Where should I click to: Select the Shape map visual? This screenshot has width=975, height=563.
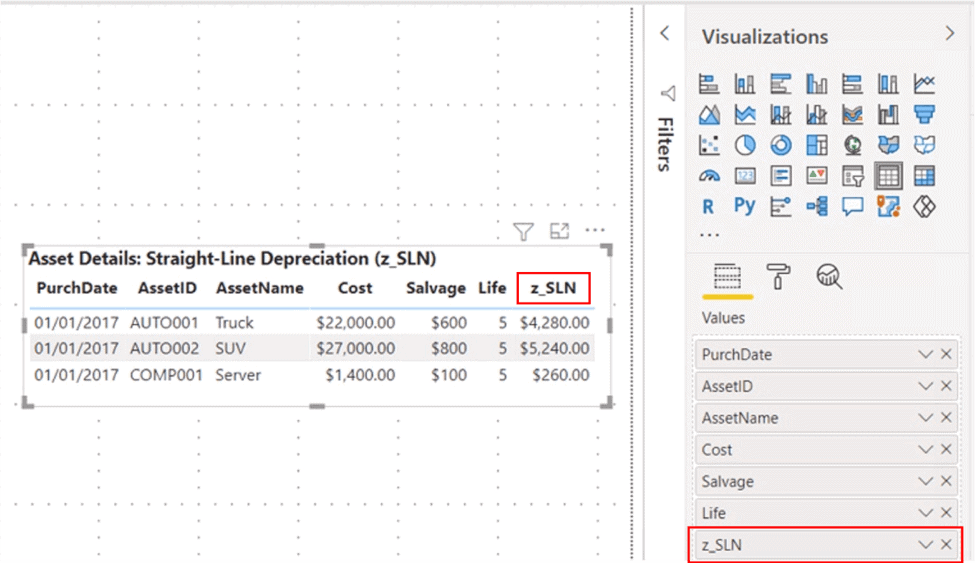point(924,145)
